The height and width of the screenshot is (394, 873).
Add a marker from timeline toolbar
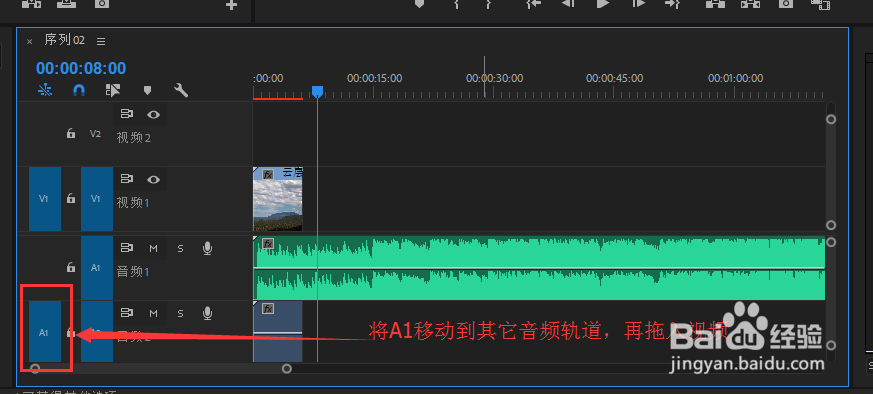[x=148, y=90]
